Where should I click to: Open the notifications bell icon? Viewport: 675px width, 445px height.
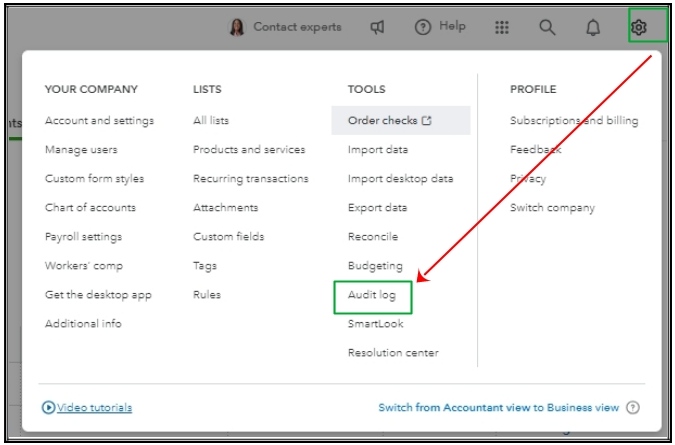pos(593,27)
